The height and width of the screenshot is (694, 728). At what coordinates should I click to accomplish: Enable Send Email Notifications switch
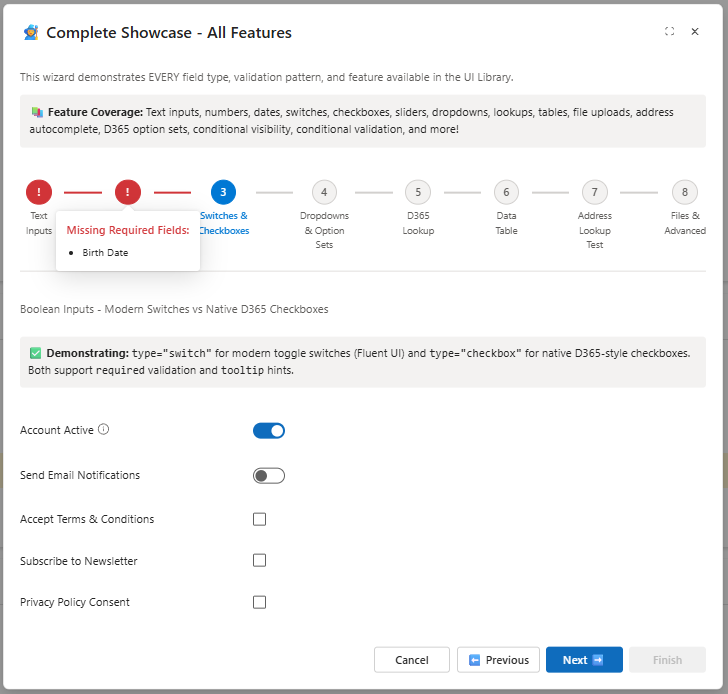[x=269, y=476]
